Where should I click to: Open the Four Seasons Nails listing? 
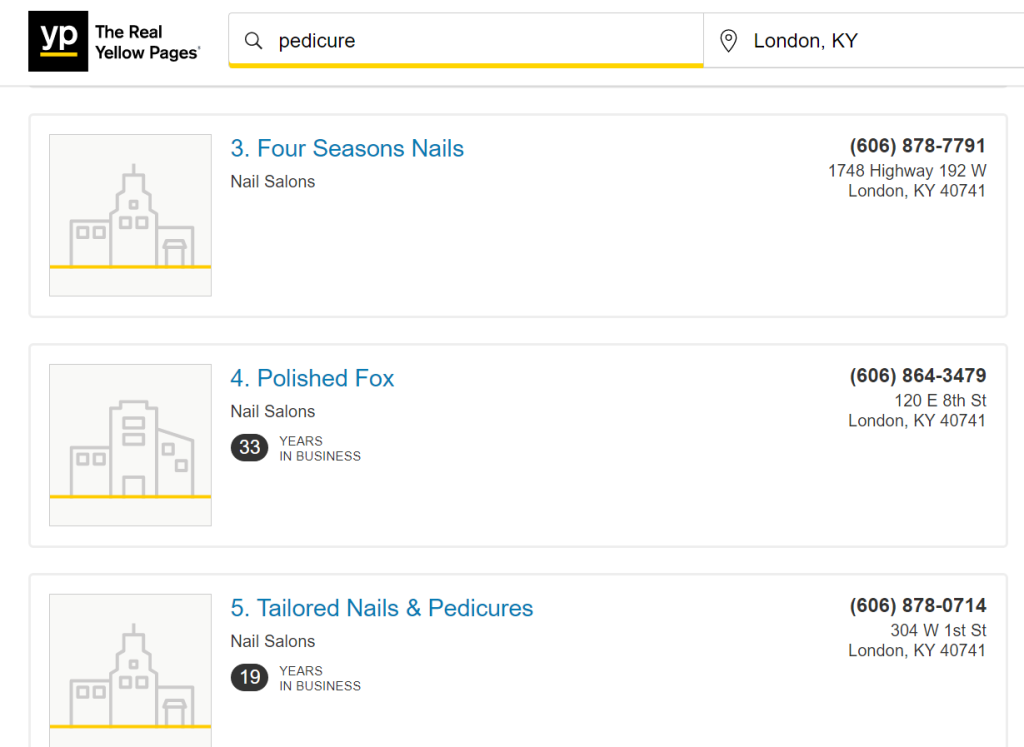point(347,149)
